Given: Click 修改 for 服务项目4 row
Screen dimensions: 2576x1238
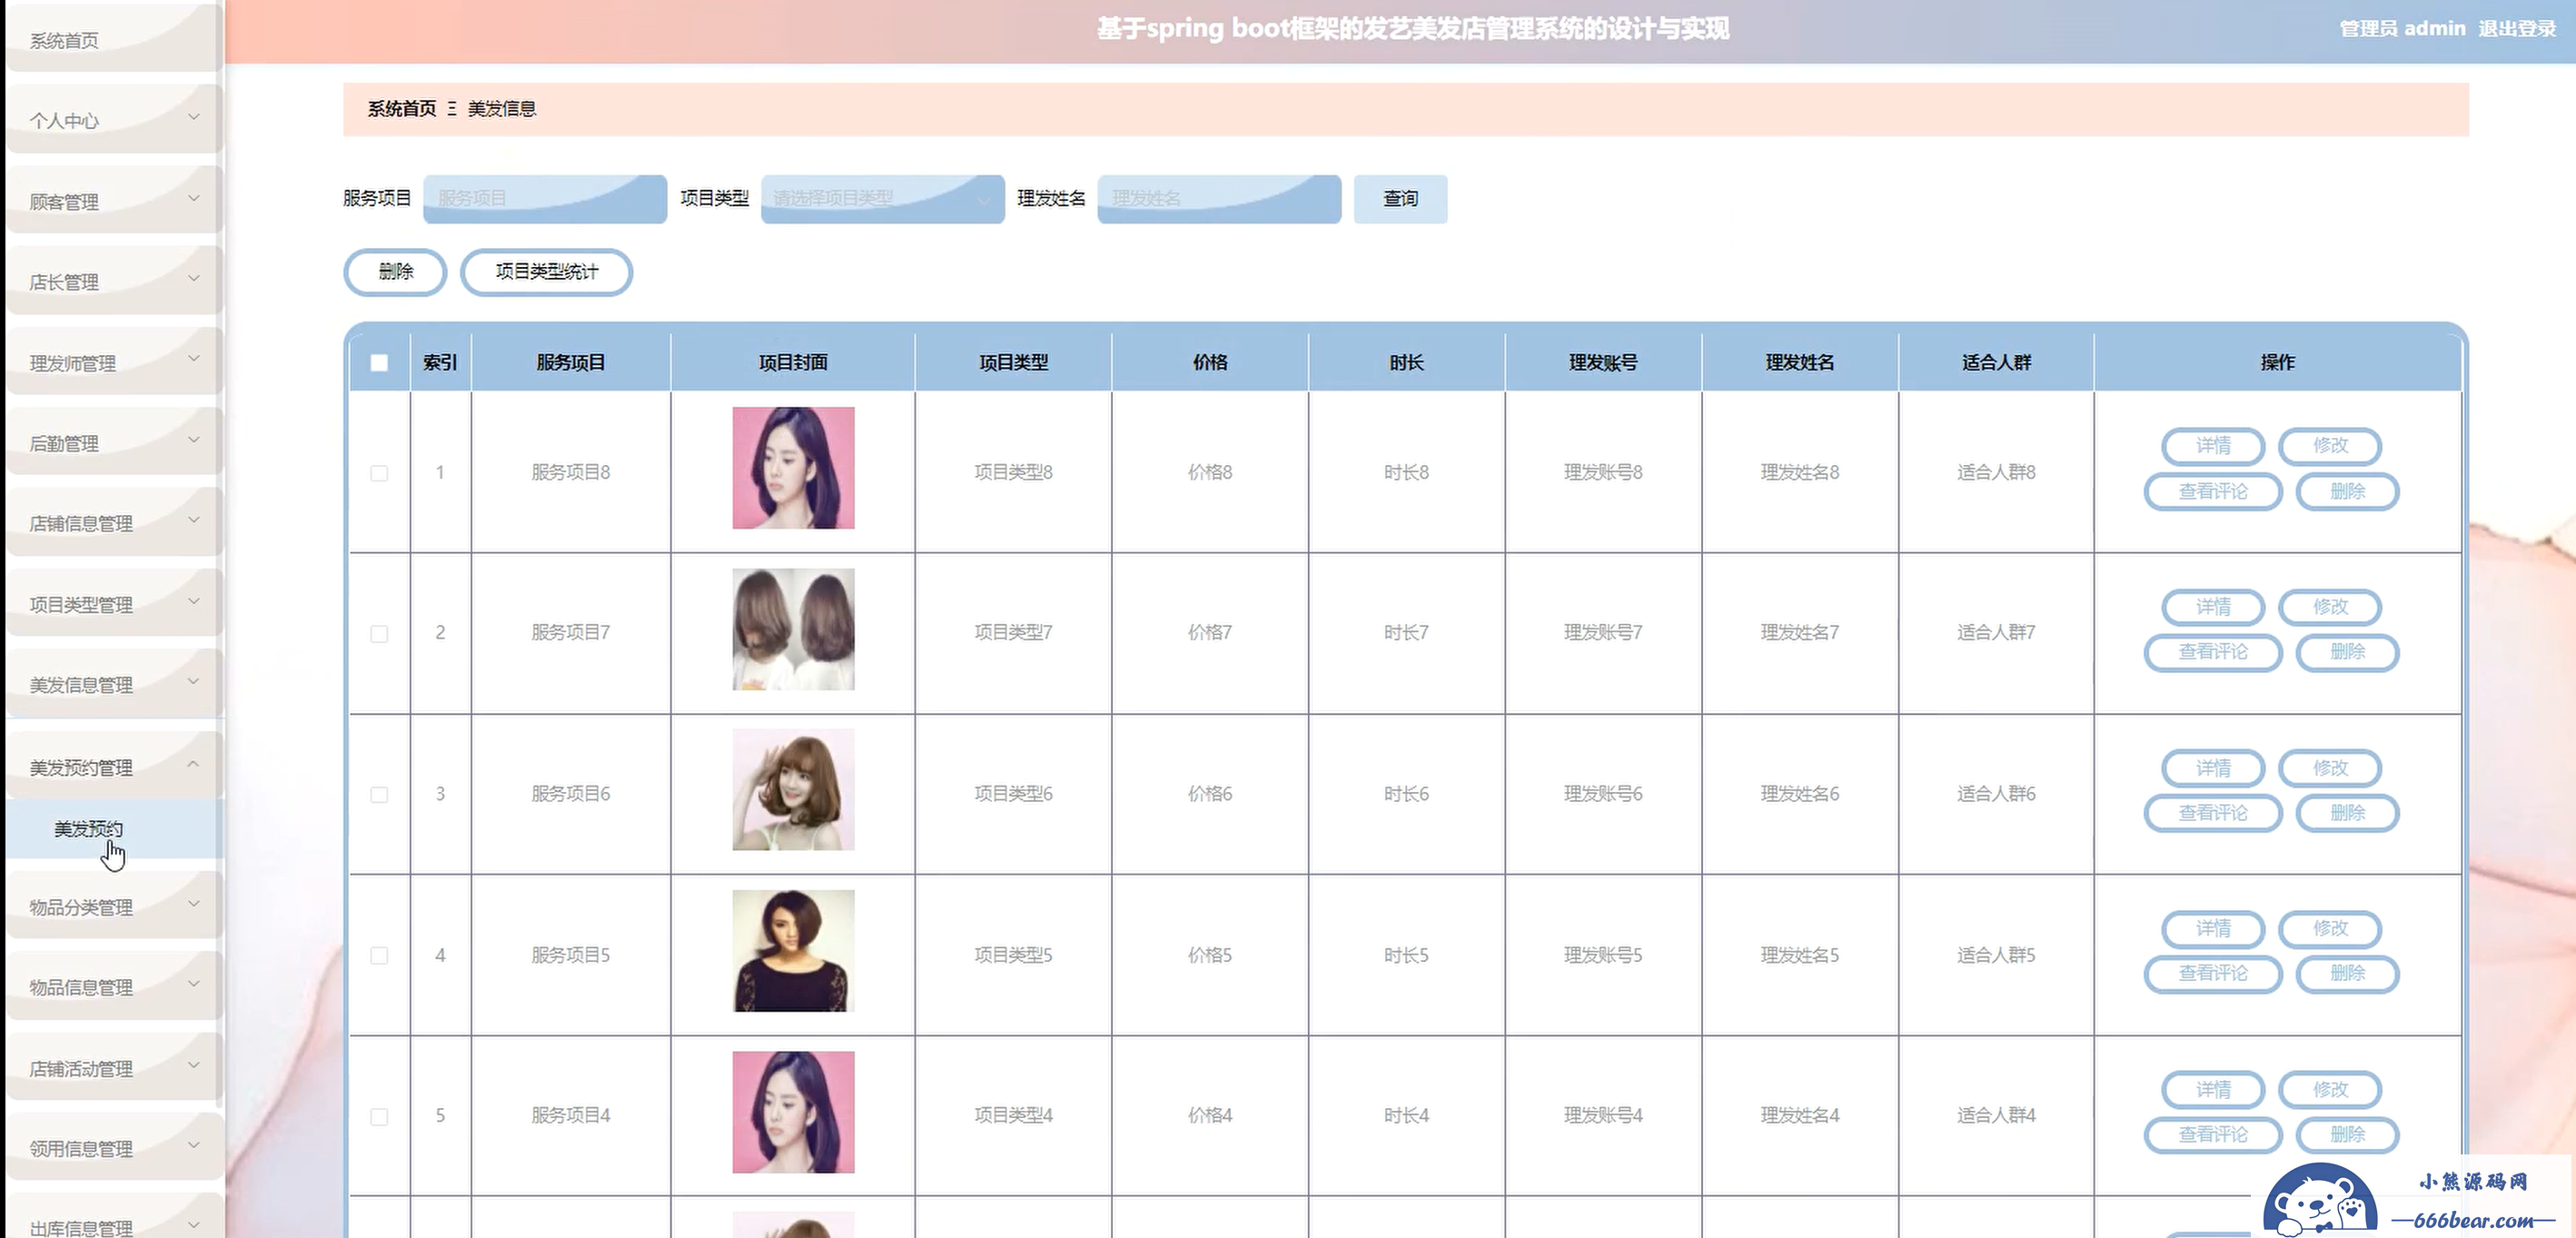Looking at the screenshot, I should 2330,1090.
